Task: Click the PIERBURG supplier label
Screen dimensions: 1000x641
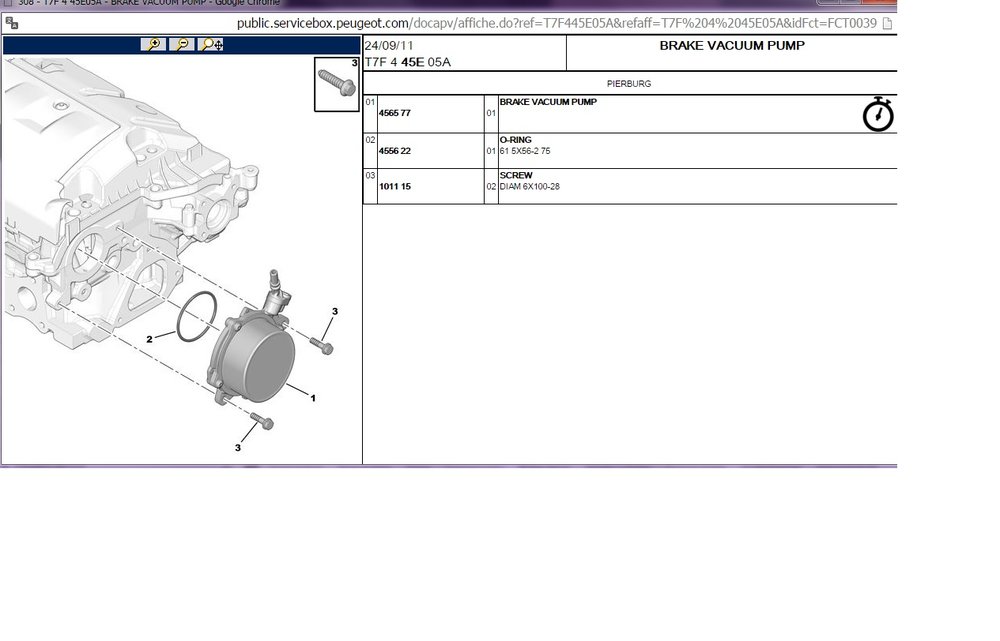Action: pos(629,84)
